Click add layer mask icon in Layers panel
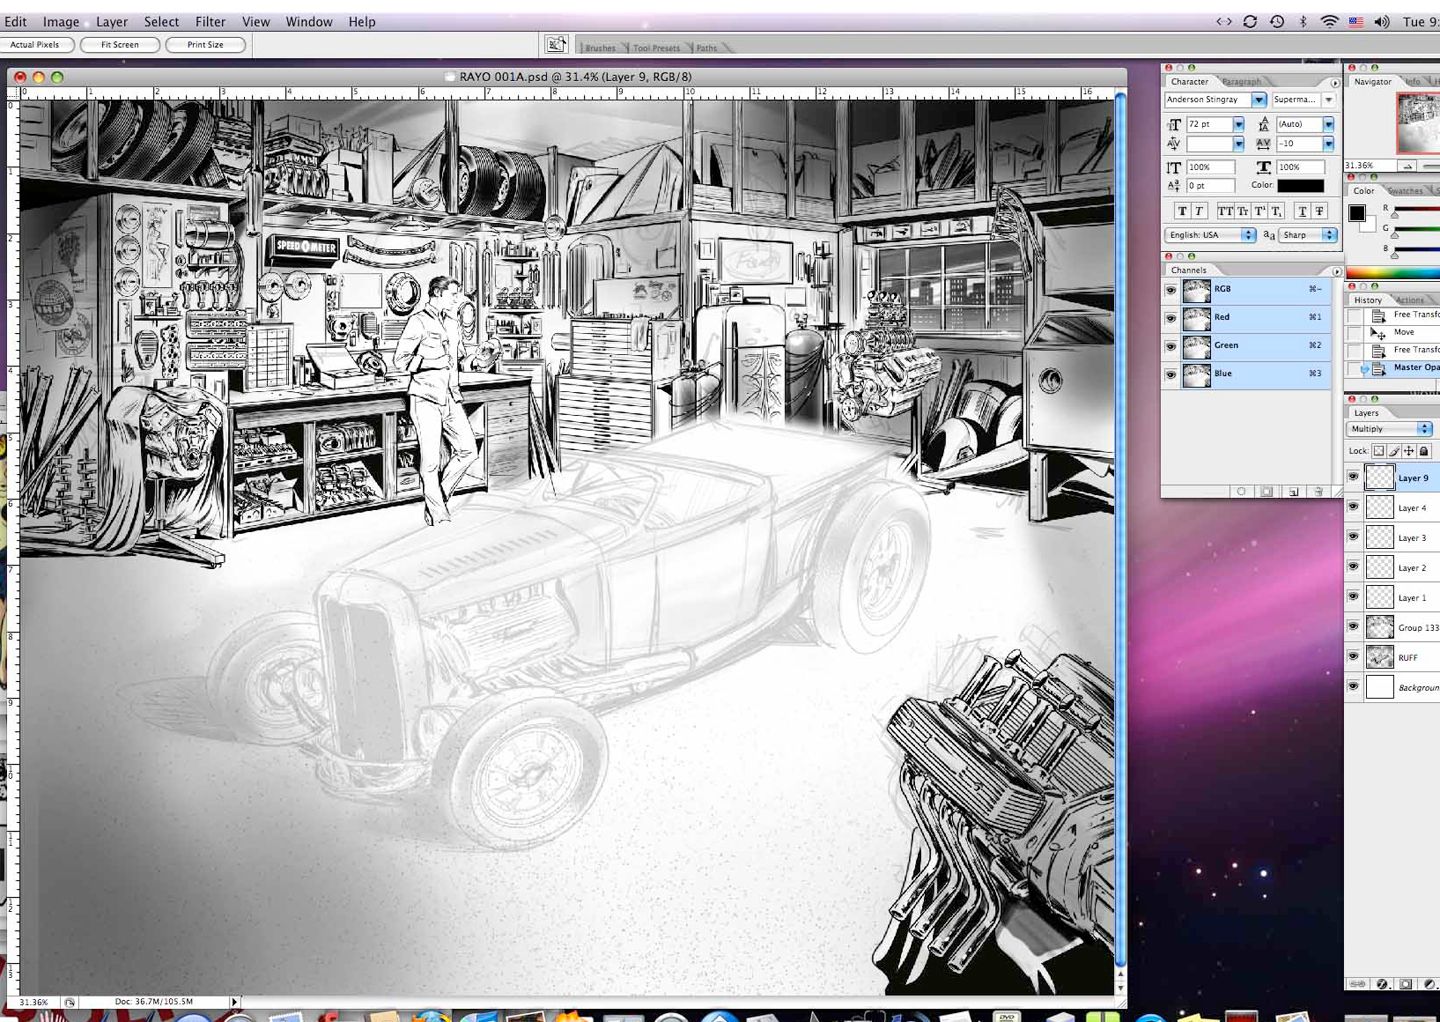The width and height of the screenshot is (1440, 1022). click(x=1406, y=985)
